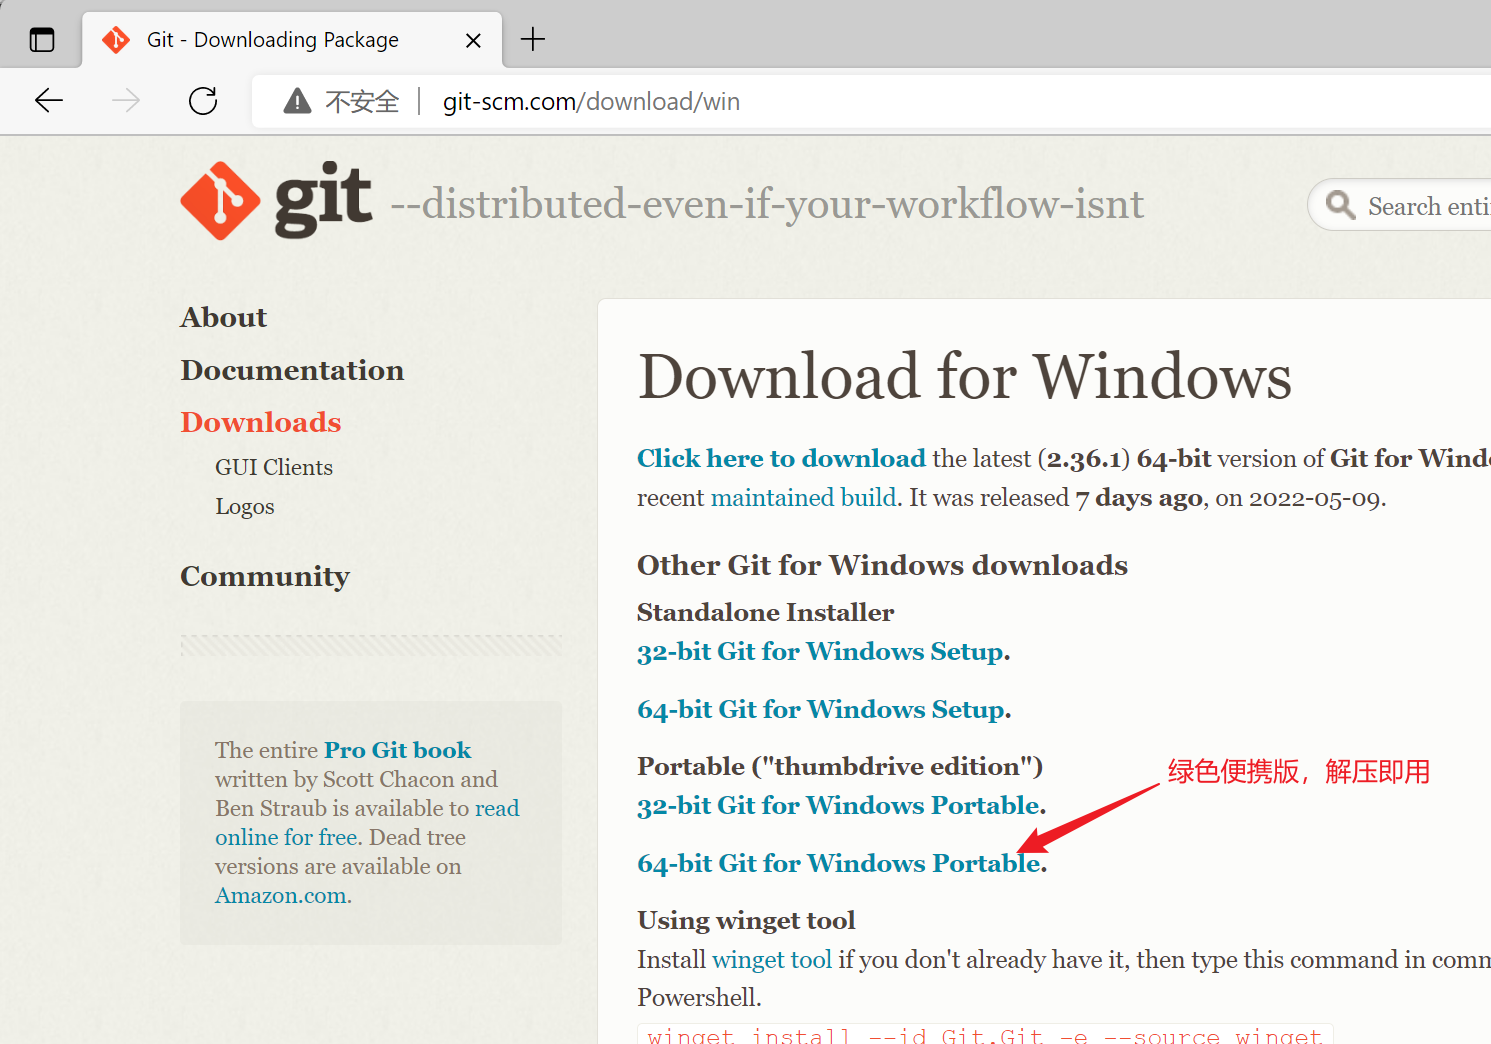
Task: Click the read online for free link
Action: pyautogui.click(x=367, y=822)
